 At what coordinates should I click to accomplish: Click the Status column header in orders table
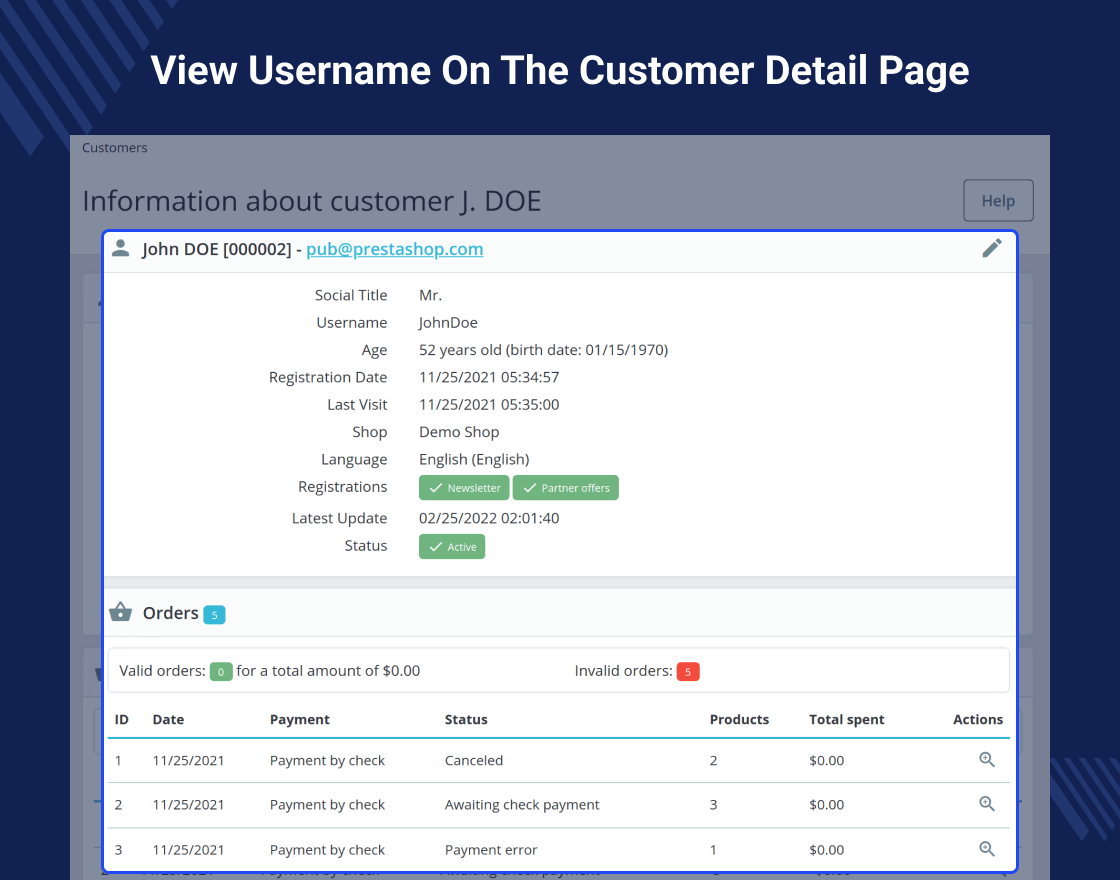tap(466, 719)
